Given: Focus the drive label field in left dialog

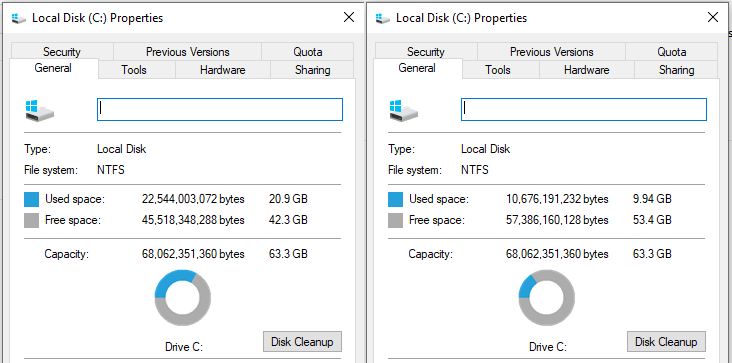Looking at the screenshot, I should point(220,109).
